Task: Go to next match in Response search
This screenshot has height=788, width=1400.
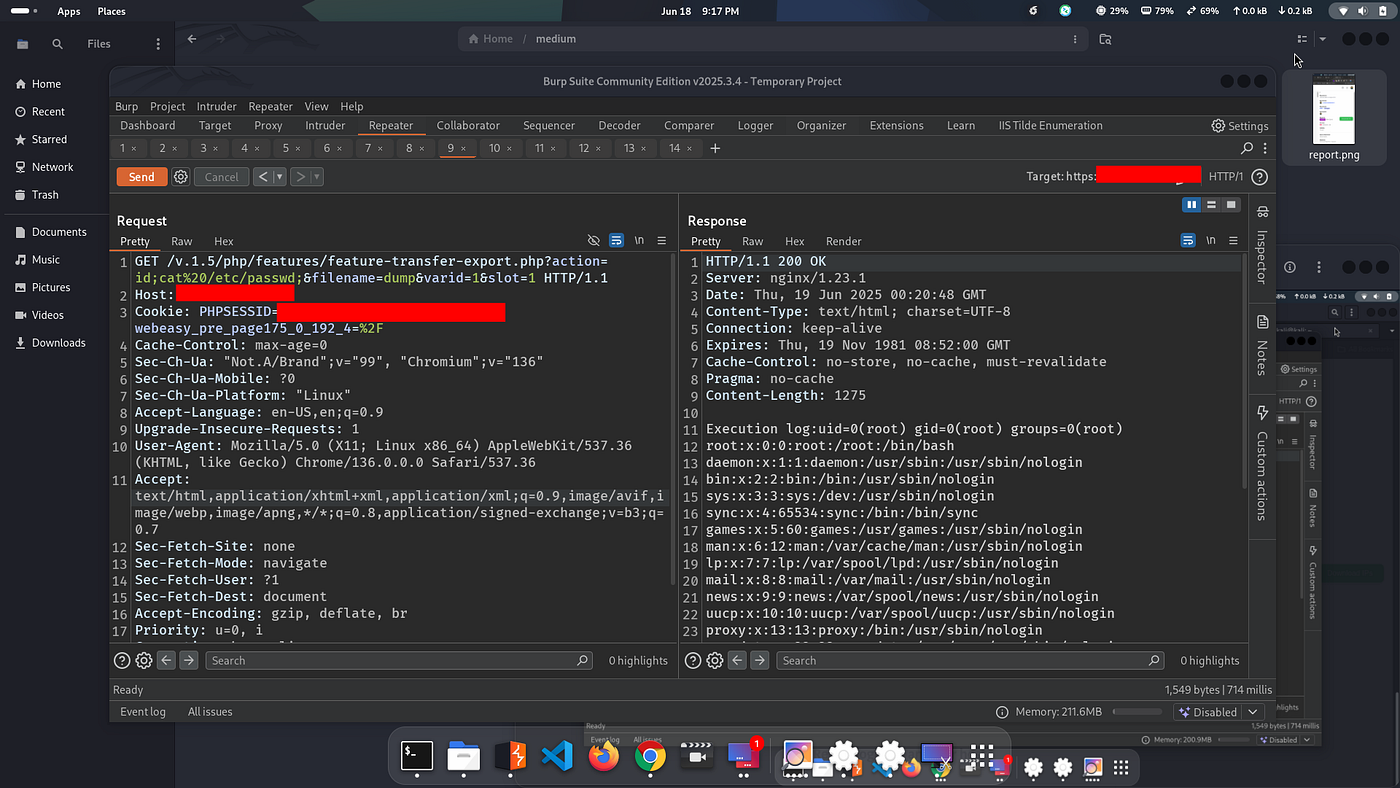Action: click(759, 660)
